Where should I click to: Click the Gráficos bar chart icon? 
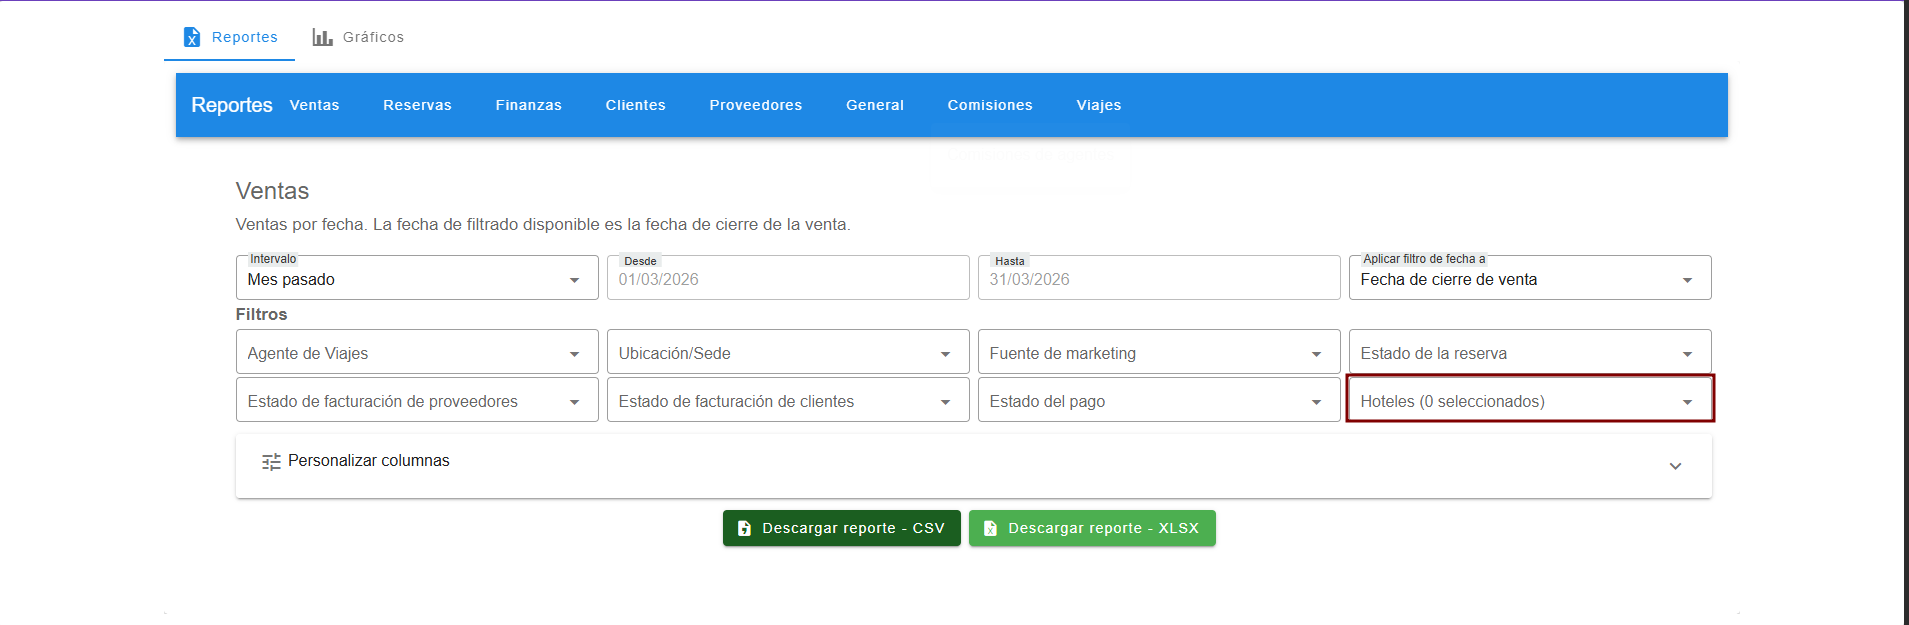coord(322,37)
